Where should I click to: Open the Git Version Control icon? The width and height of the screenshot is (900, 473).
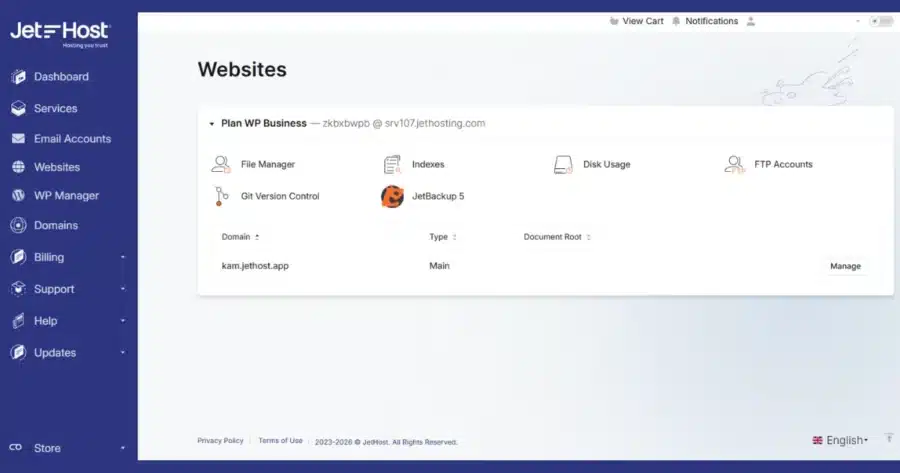tap(221, 196)
